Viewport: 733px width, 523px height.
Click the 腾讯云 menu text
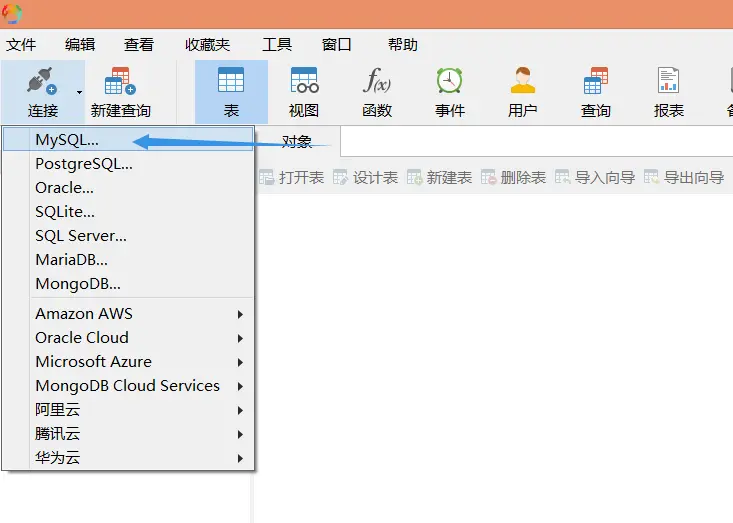point(57,434)
